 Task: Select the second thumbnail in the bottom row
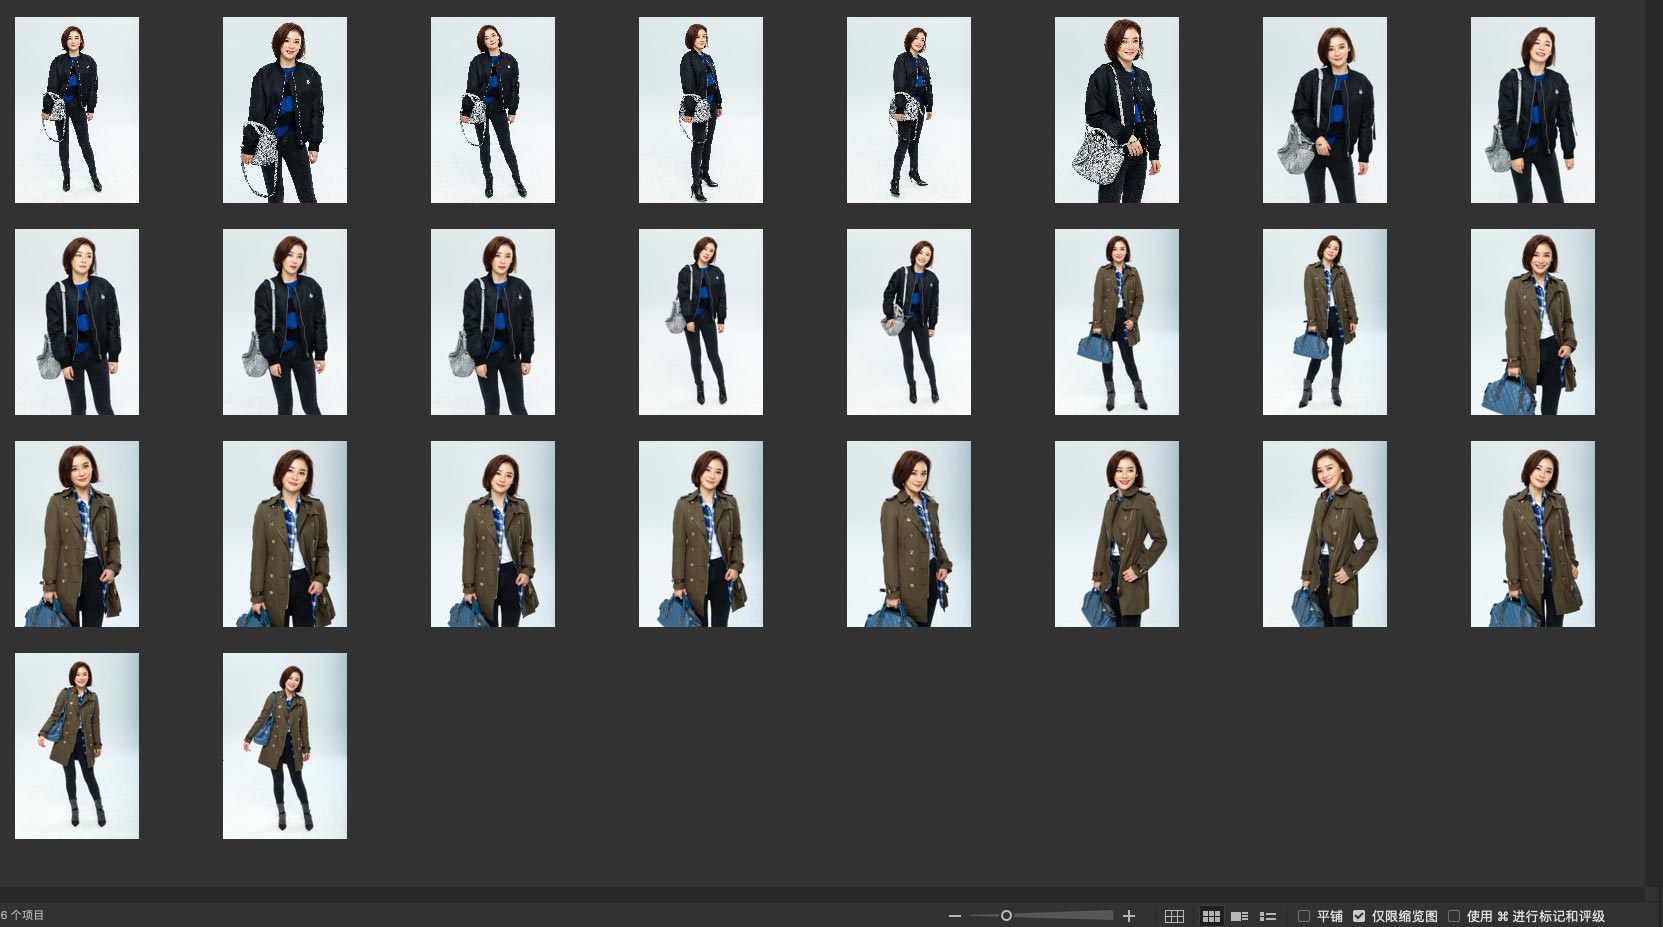pos(285,746)
